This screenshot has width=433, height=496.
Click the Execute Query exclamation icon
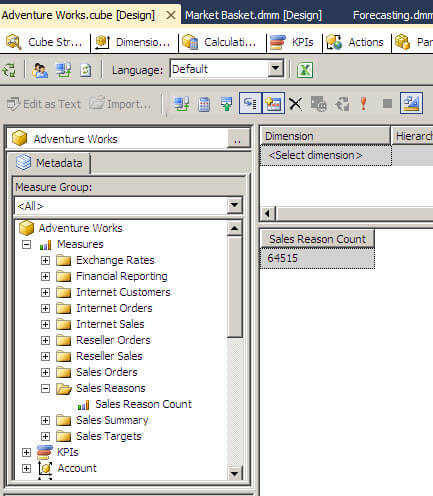pos(364,104)
